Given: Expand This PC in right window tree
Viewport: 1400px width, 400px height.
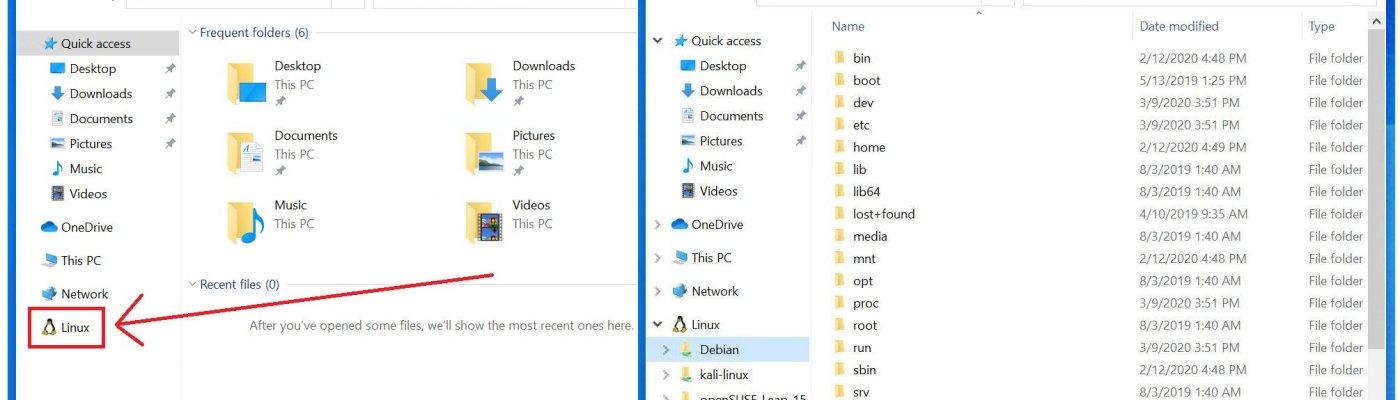Looking at the screenshot, I should [x=657, y=258].
